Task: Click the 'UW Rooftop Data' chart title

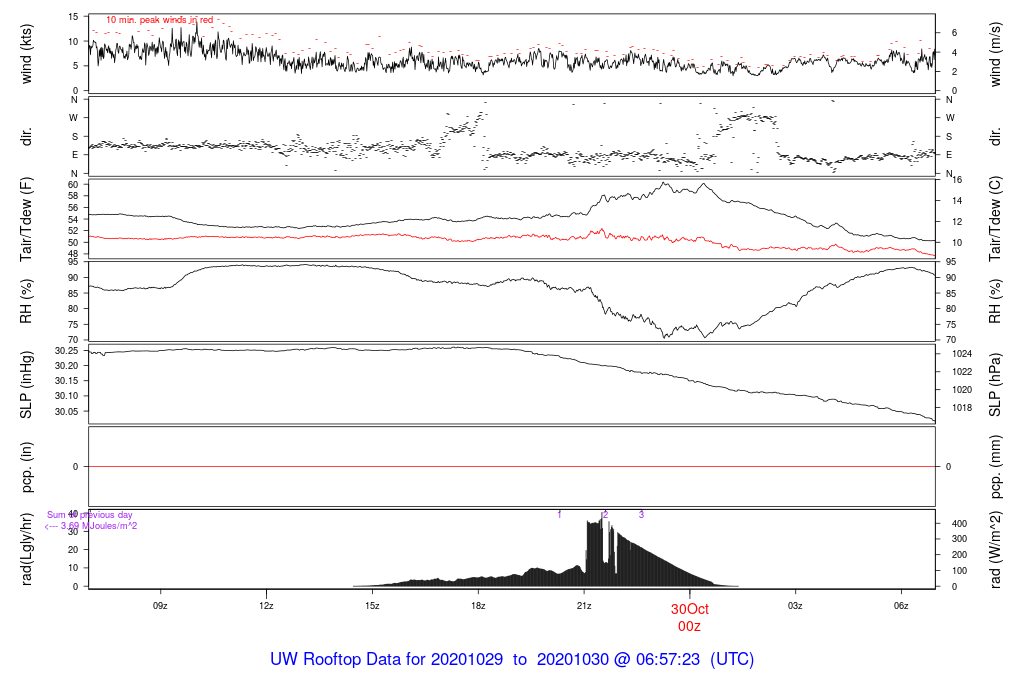Action: click(512, 660)
